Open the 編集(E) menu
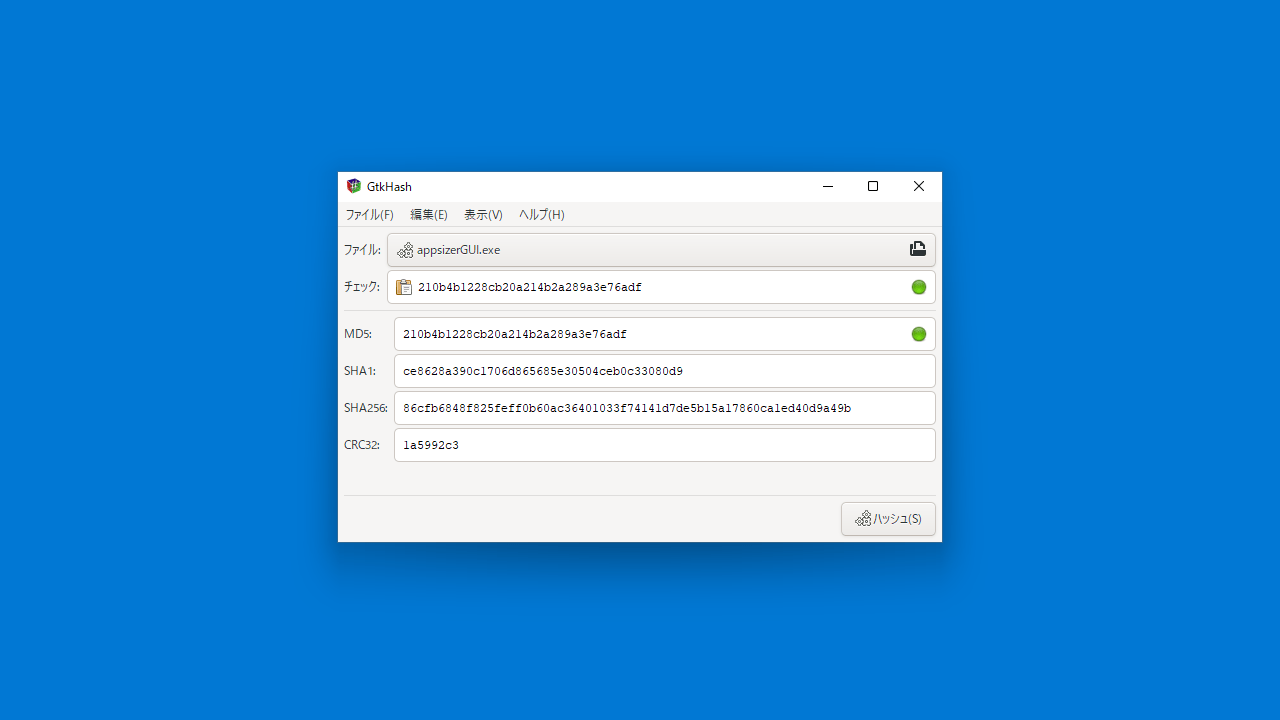The width and height of the screenshot is (1280, 720). tap(429, 215)
